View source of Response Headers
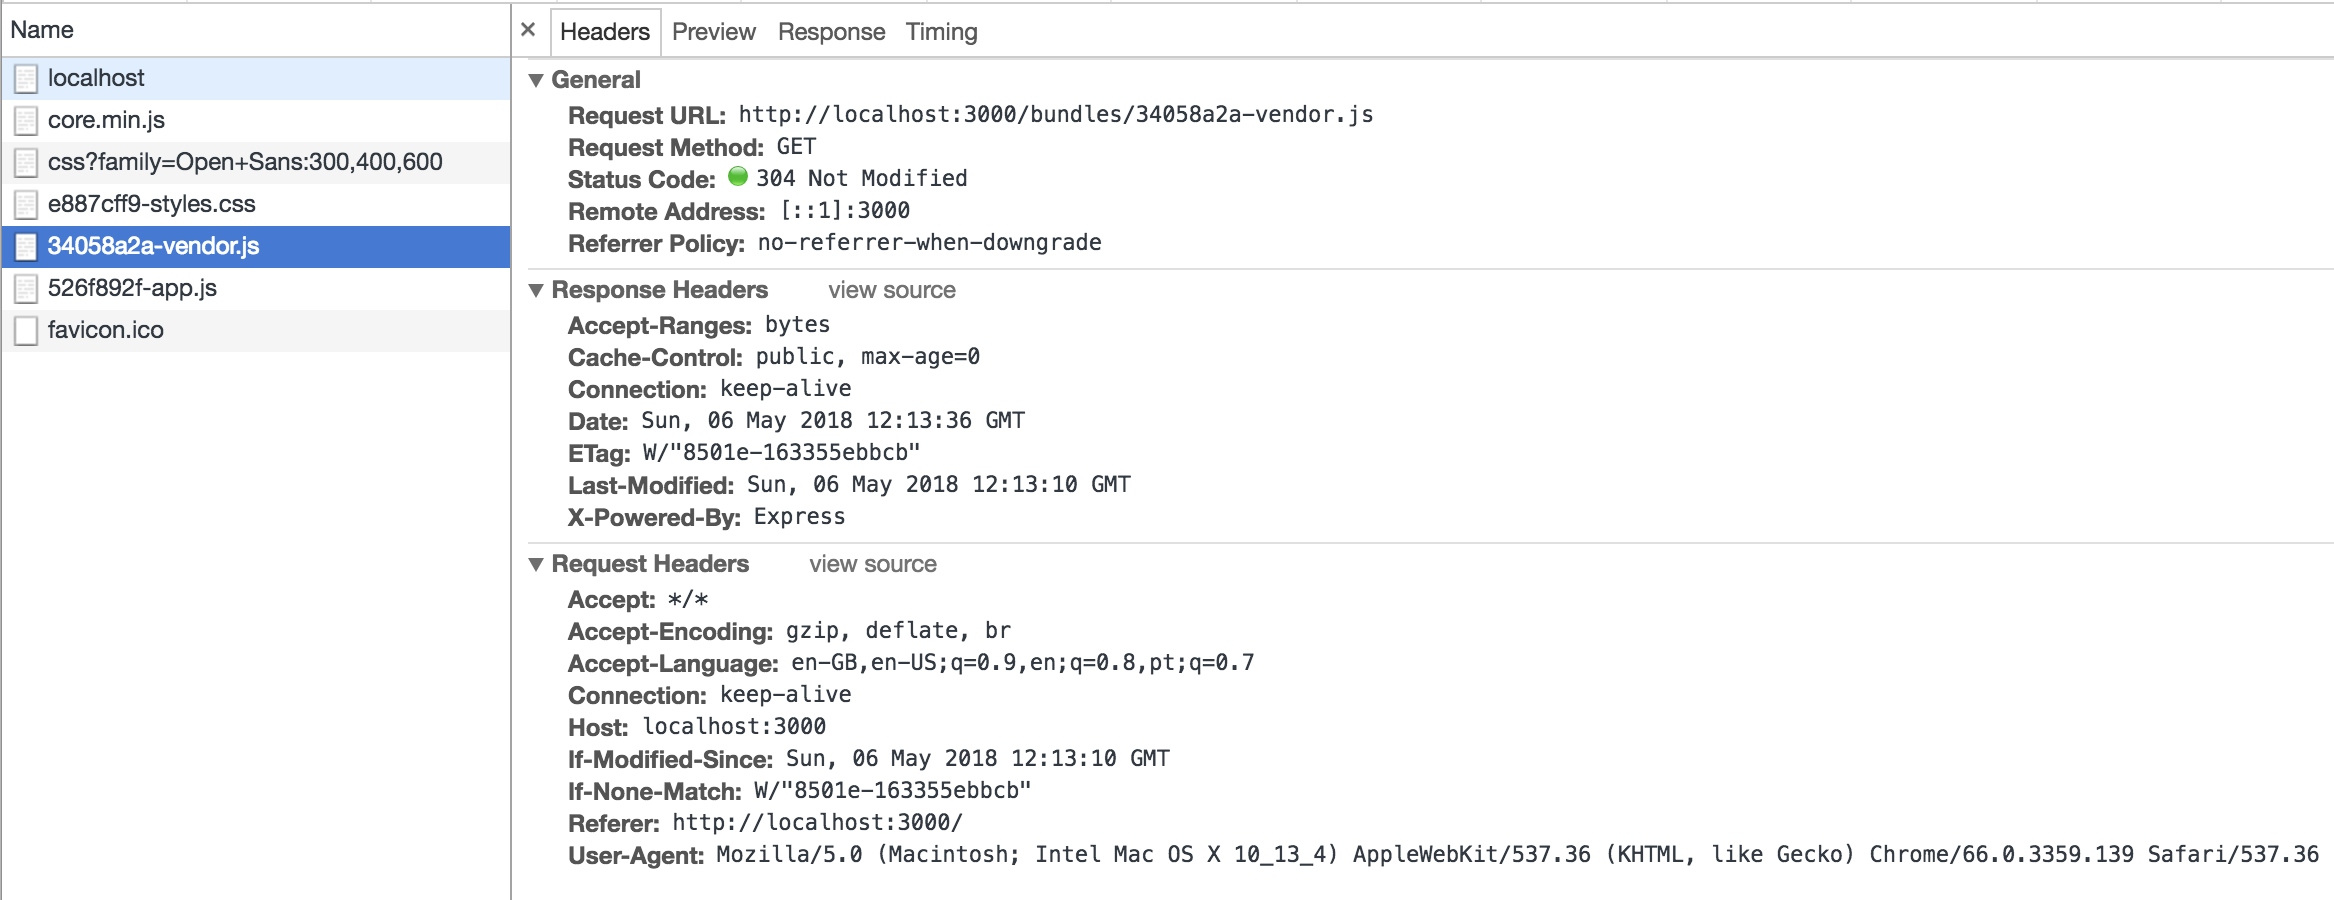 click(892, 290)
